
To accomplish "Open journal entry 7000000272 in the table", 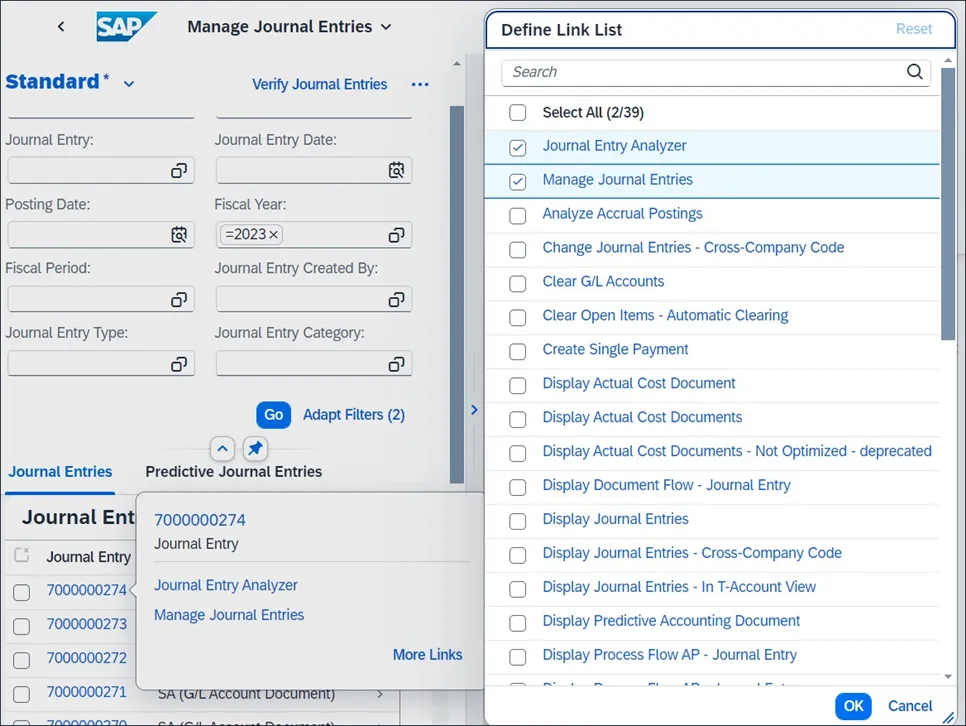I will pyautogui.click(x=87, y=658).
